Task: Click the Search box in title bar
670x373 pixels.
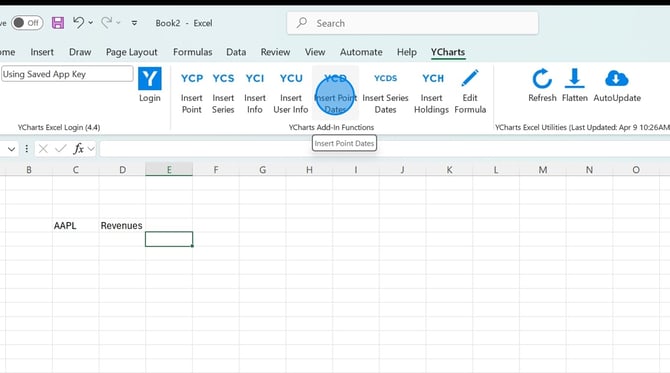Action: tap(412, 23)
